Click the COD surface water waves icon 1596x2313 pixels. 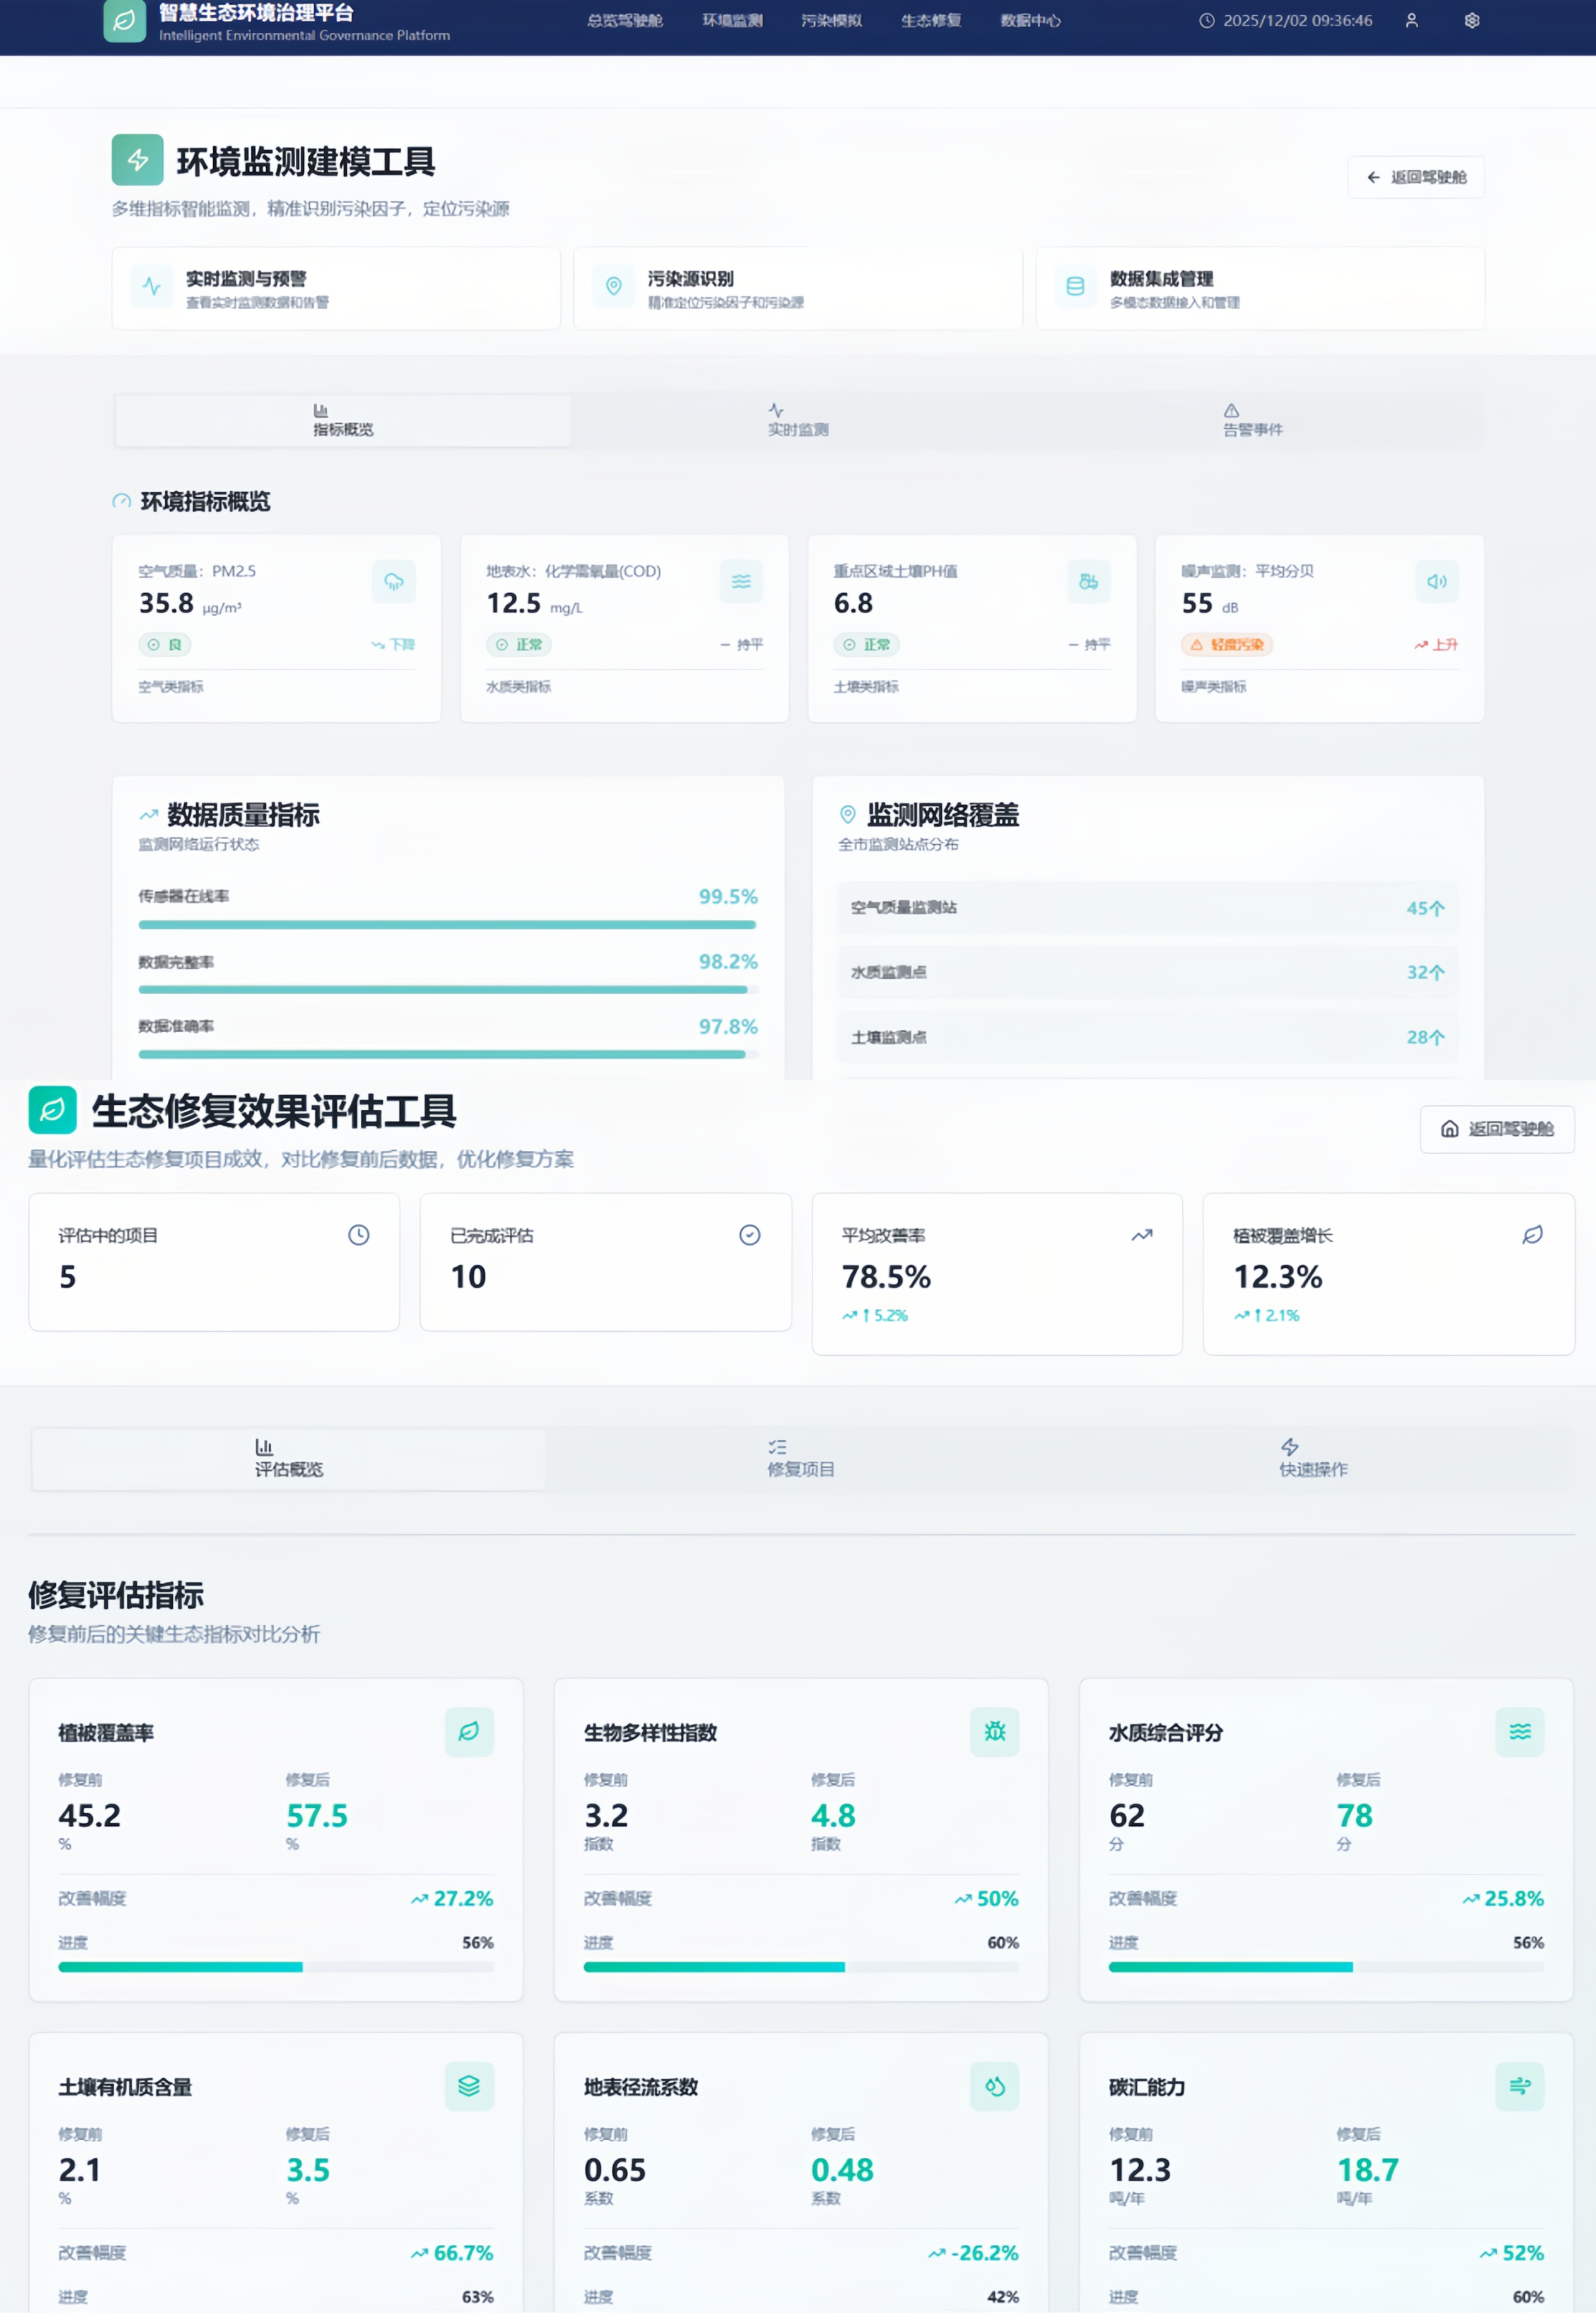pyautogui.click(x=741, y=581)
